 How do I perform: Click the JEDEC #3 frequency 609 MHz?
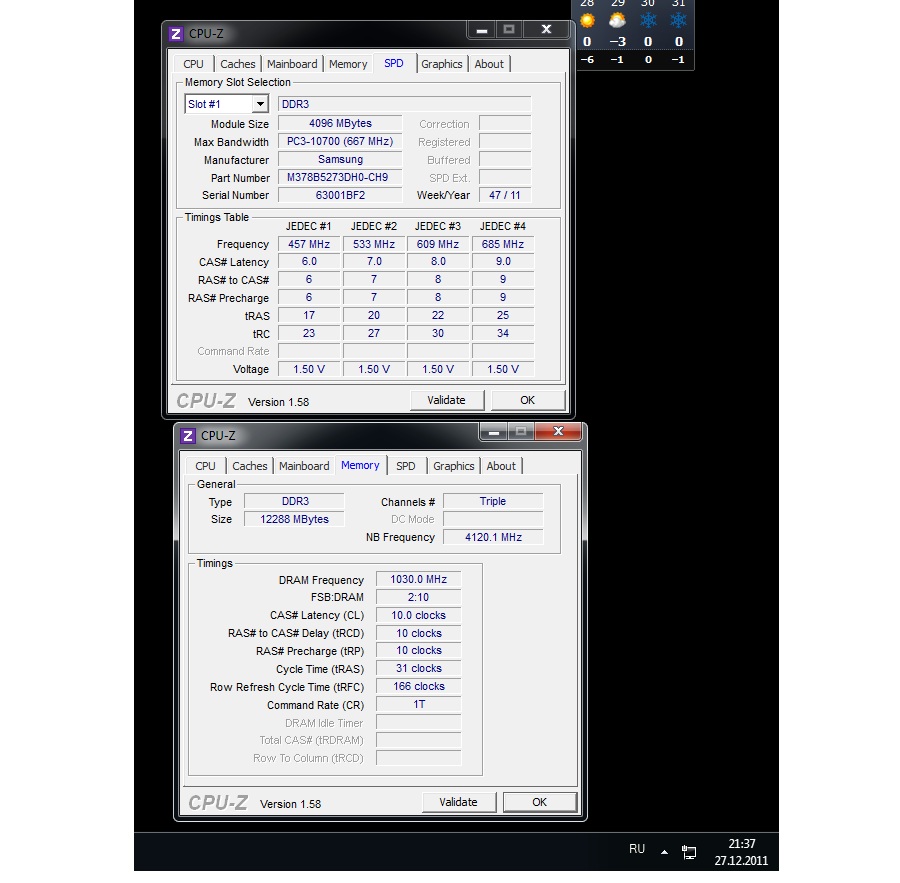point(438,244)
